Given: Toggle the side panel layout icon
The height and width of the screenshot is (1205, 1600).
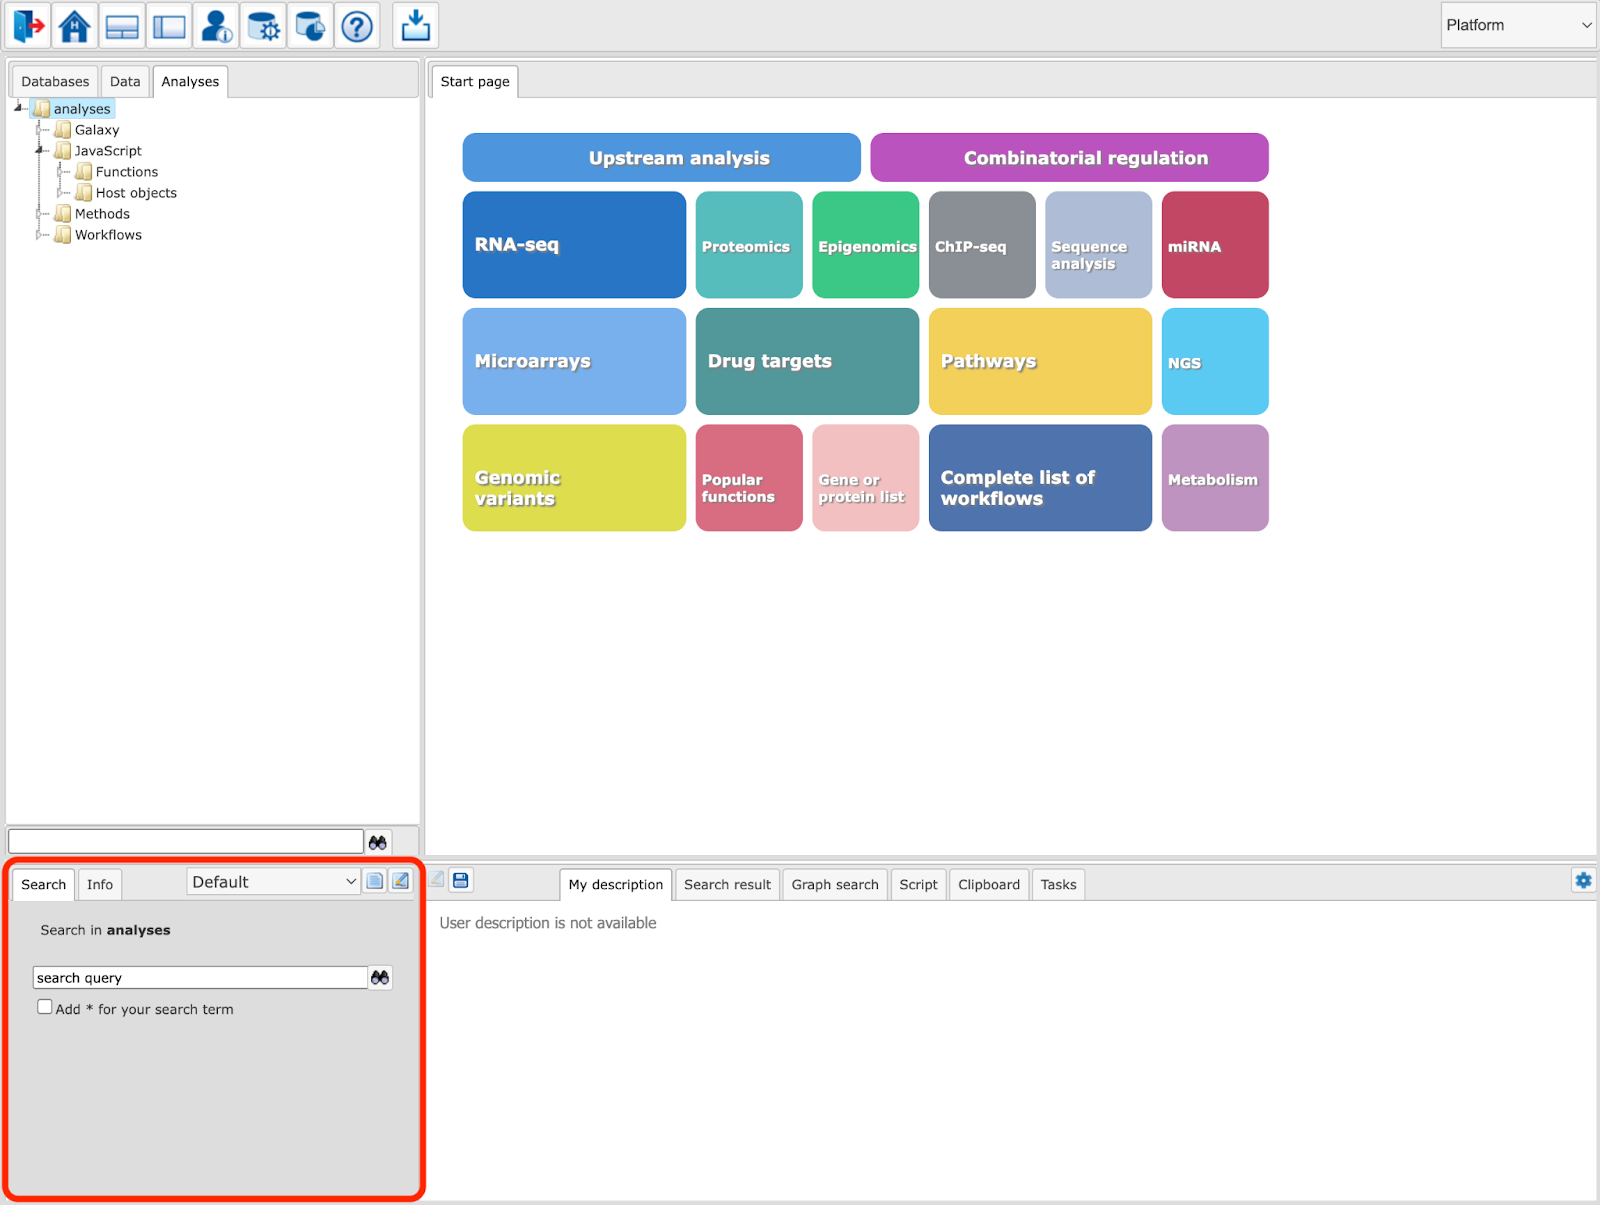Looking at the screenshot, I should click(x=169, y=26).
